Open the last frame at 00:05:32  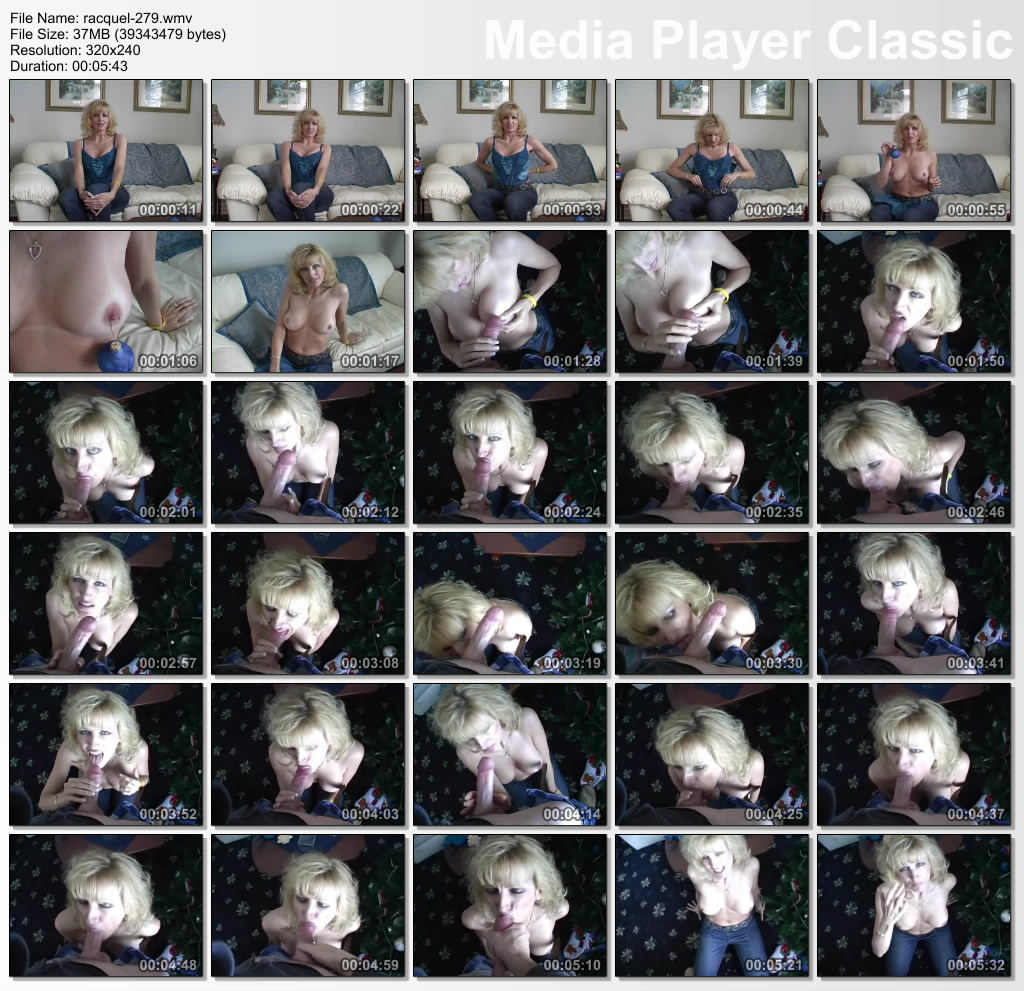[914, 905]
